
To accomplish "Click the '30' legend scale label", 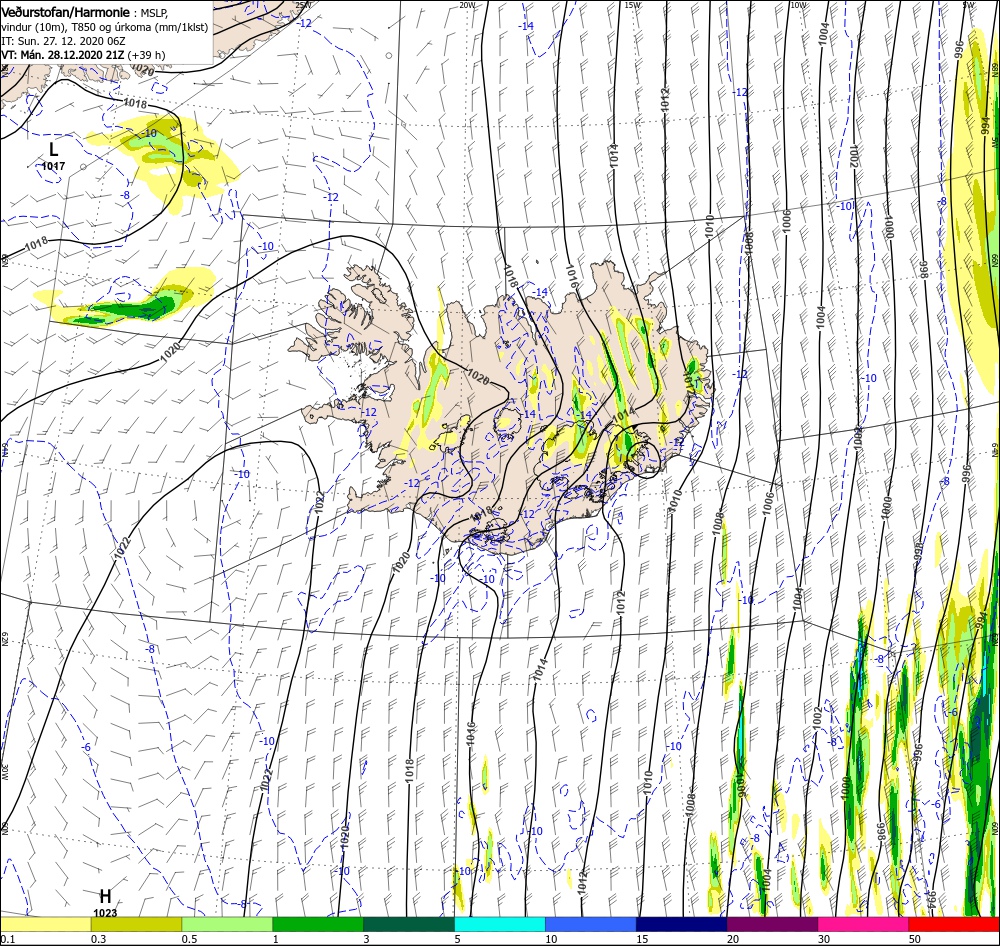I will [825, 939].
